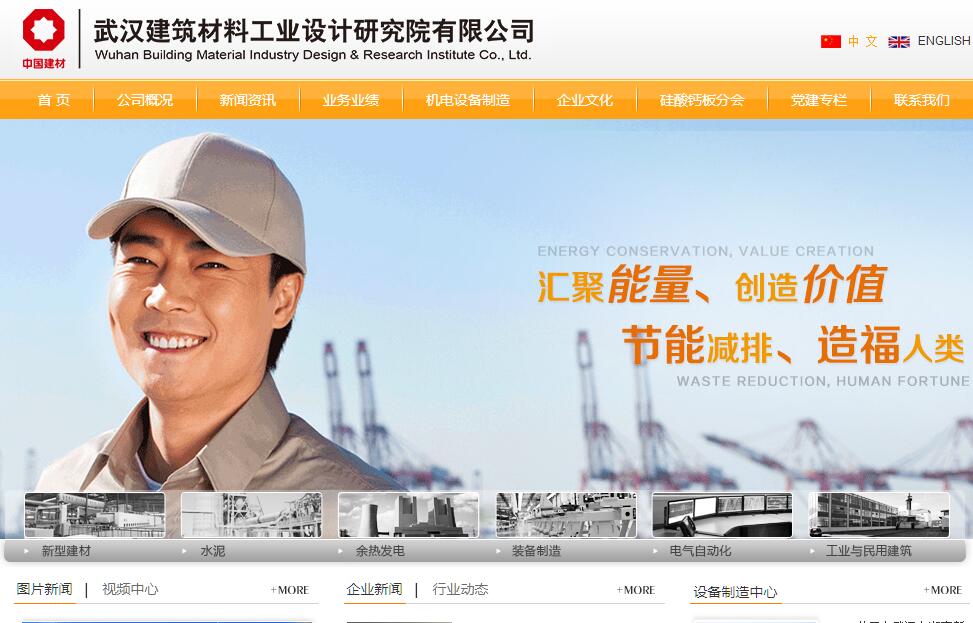Screen dimensions: 973x623
Task: Open the 水泥 cement plant thumbnail
Action: 251,515
